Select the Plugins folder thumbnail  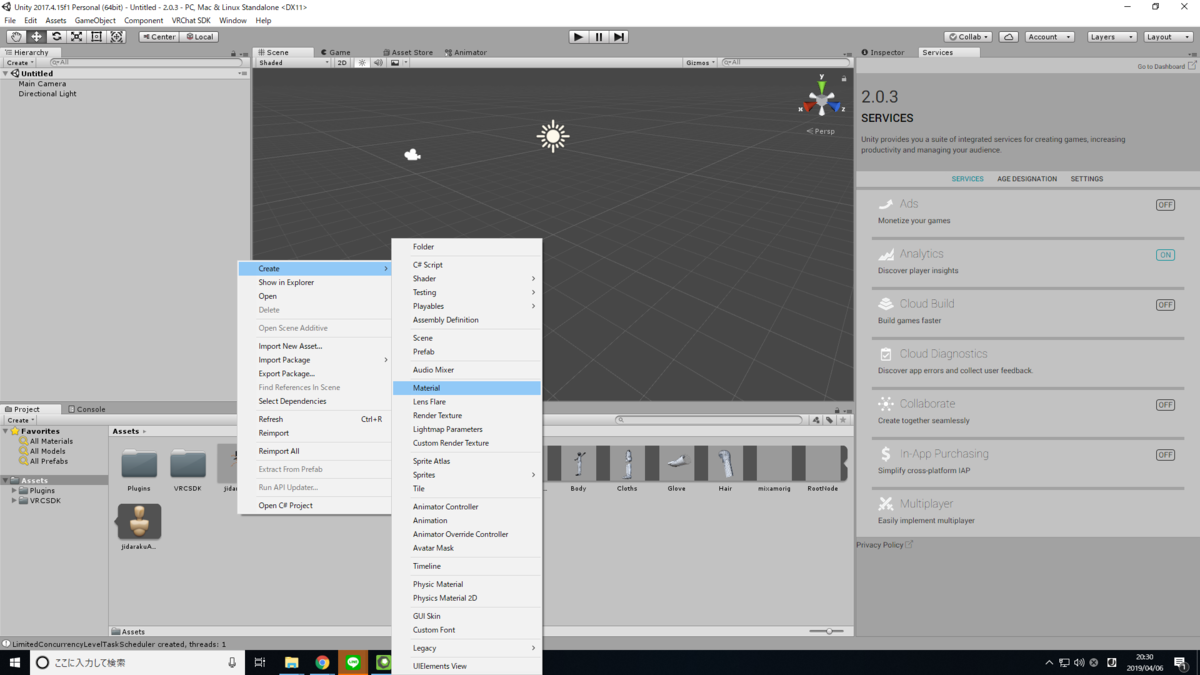click(139, 464)
